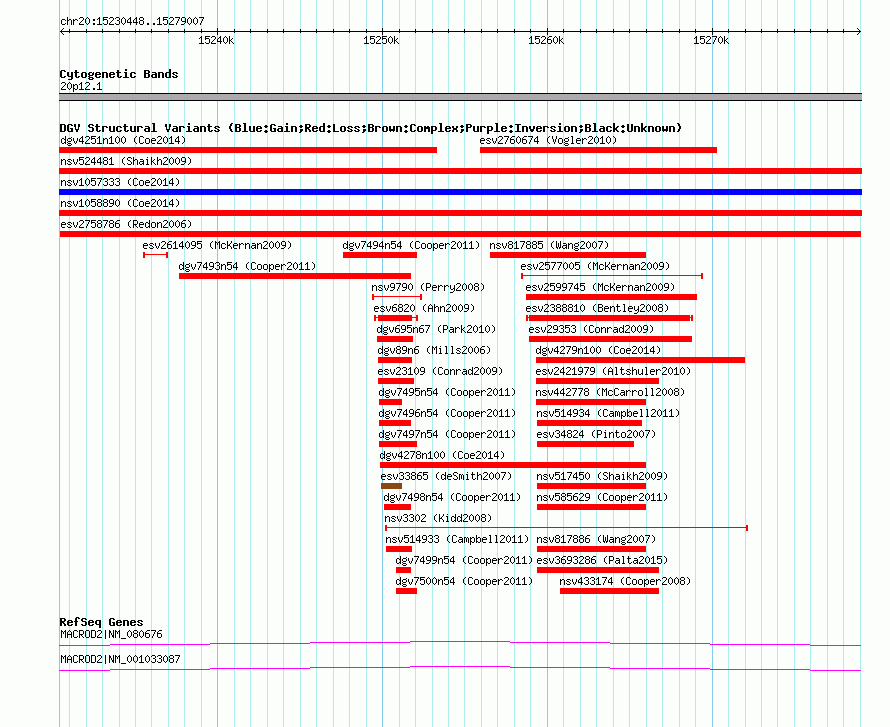Select esv34824 (Pinto2007) variant label
Screen dimensions: 890x727
pyautogui.click(x=596, y=434)
